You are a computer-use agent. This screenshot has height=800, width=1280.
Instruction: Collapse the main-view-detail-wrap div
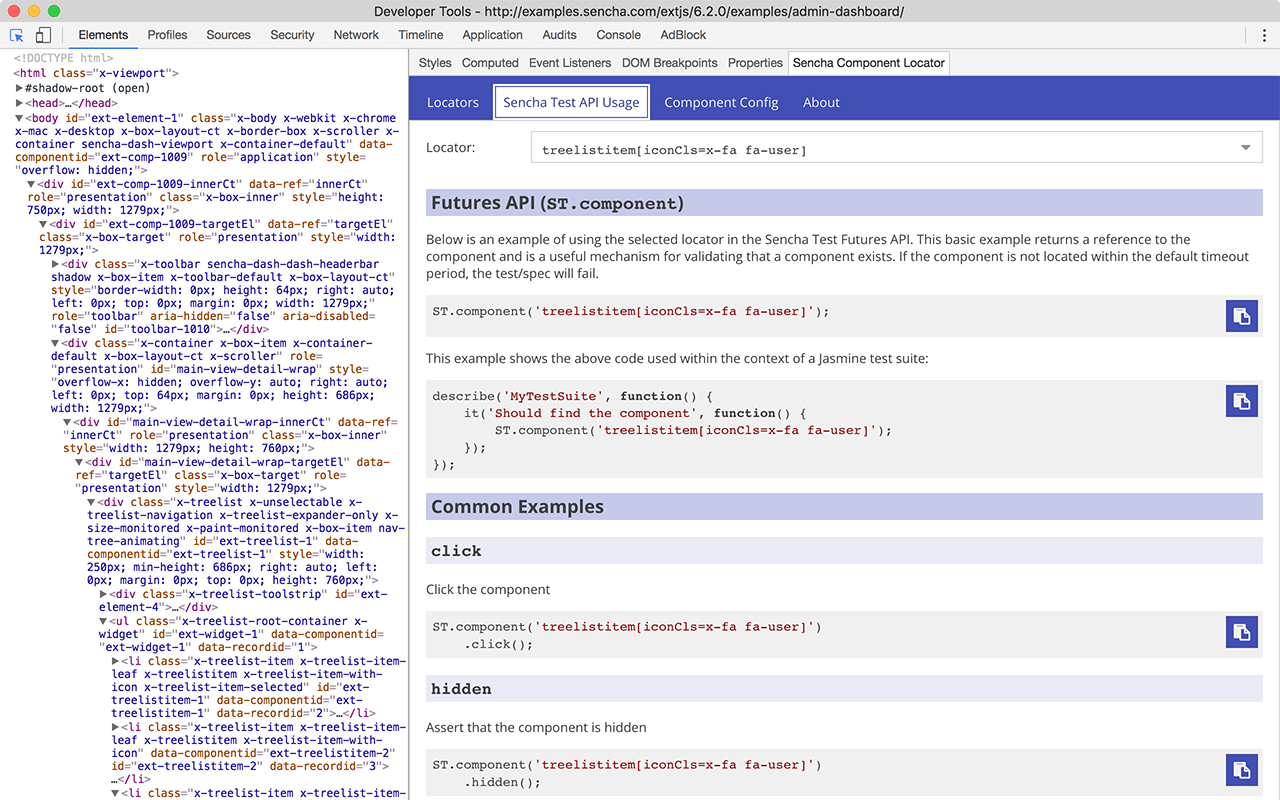click(56, 343)
